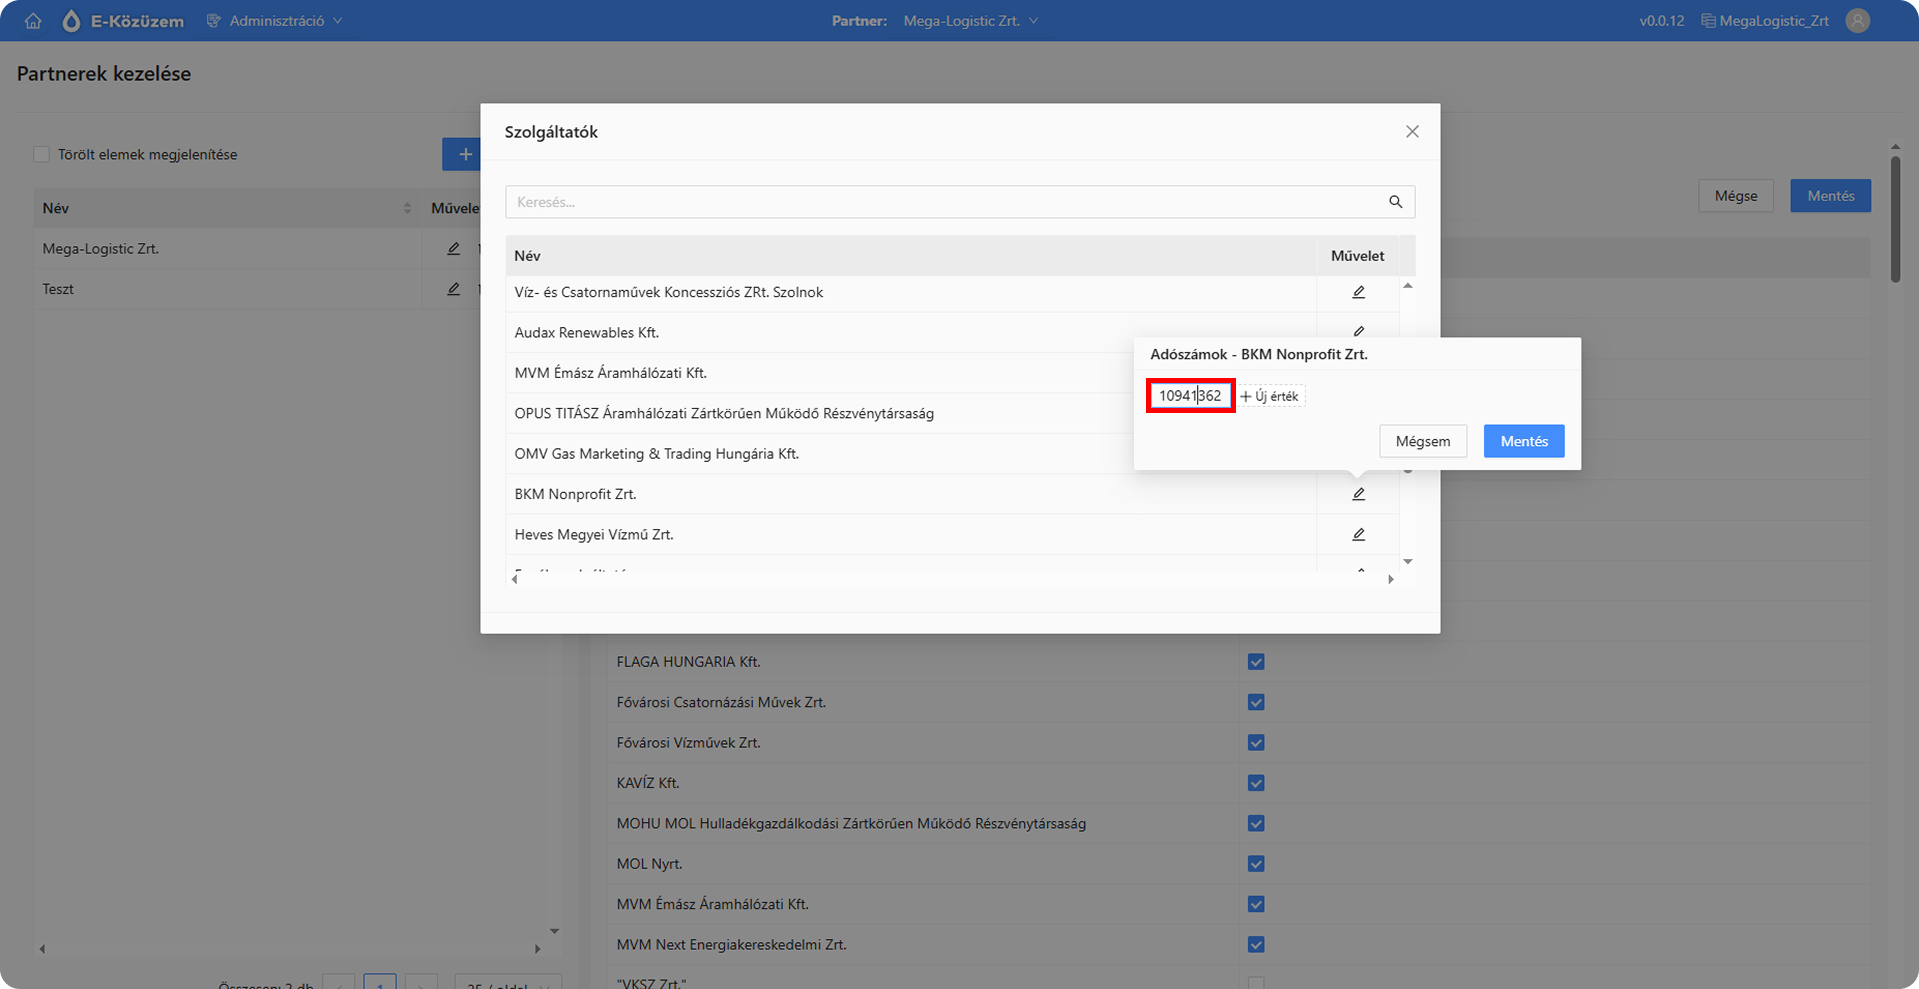Click the E-Közüzem droplet logo
The width and height of the screenshot is (1919, 989).
pyautogui.click(x=71, y=21)
